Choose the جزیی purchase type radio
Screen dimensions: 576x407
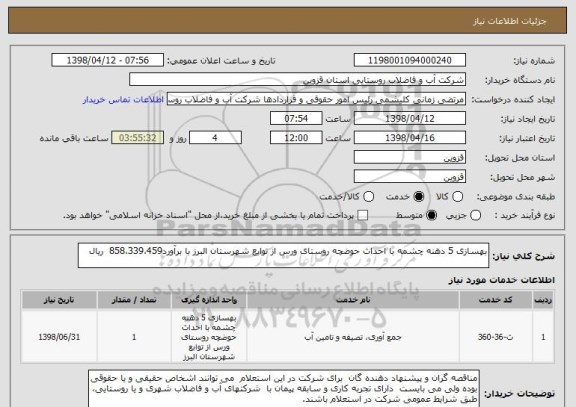[475, 215]
